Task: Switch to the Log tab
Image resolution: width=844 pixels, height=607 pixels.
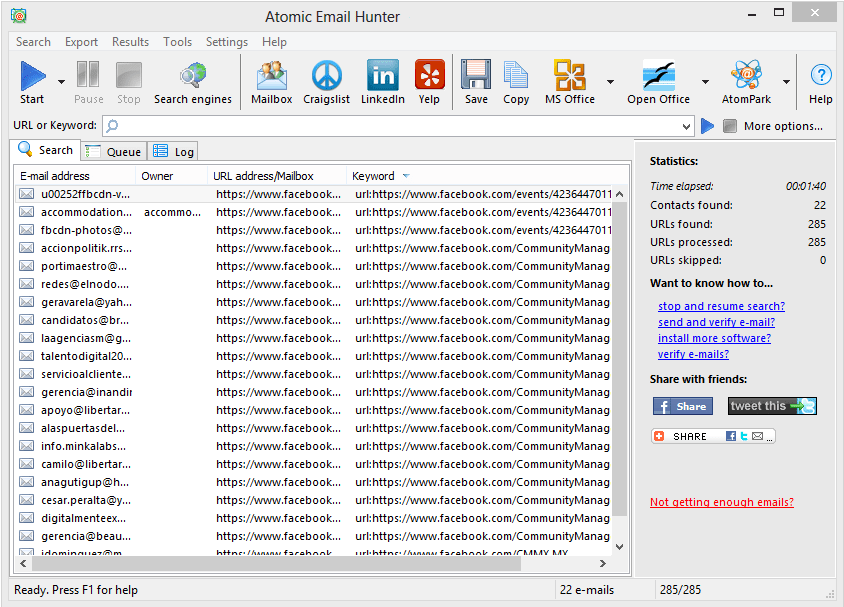Action: [x=173, y=150]
